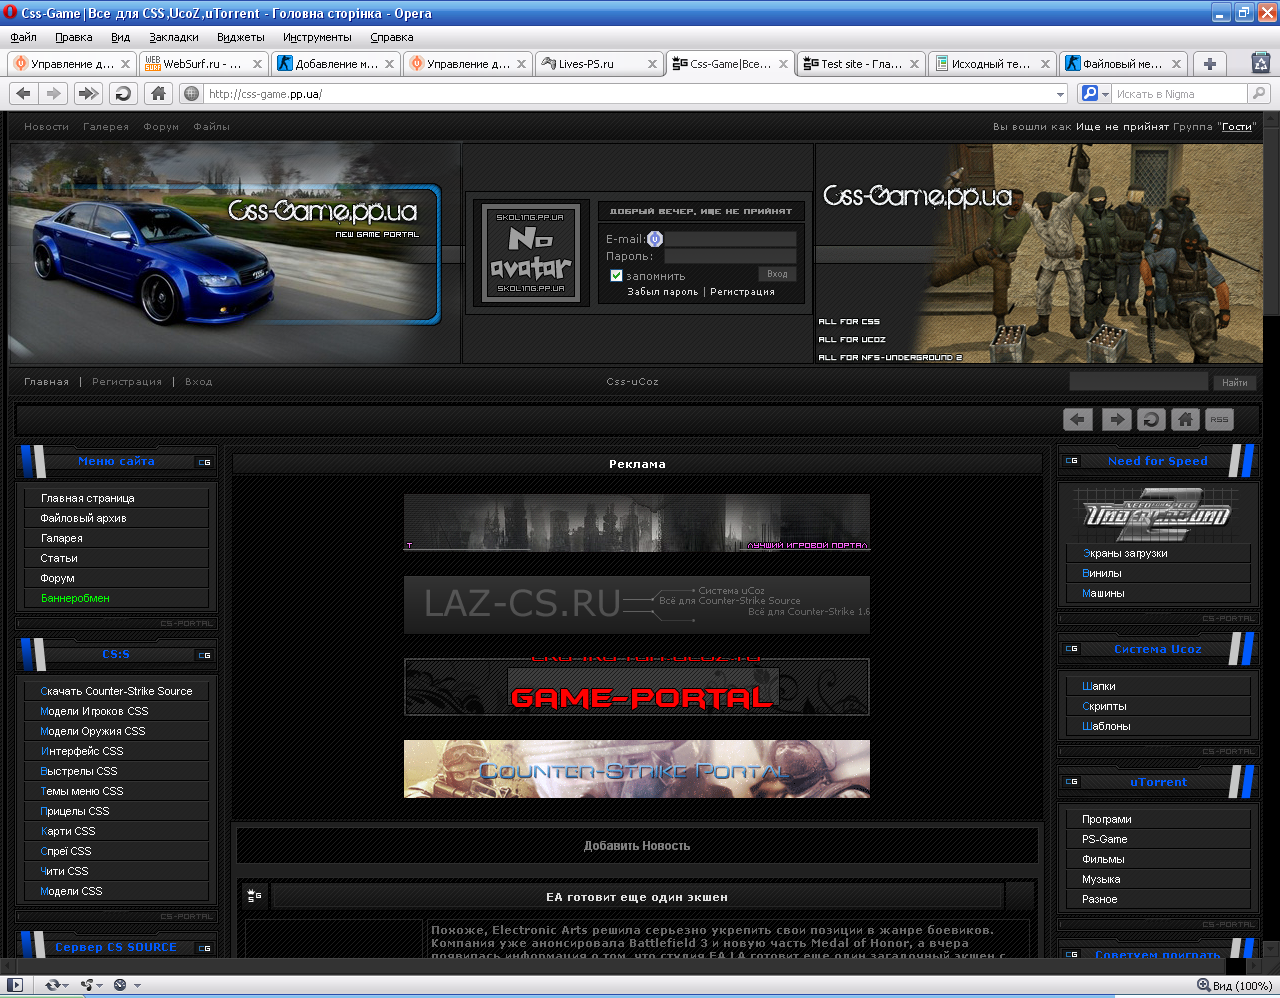This screenshot has height=998, width=1280.
Task: Open Opera Unite icon in status bar
Action: [x=87, y=985]
